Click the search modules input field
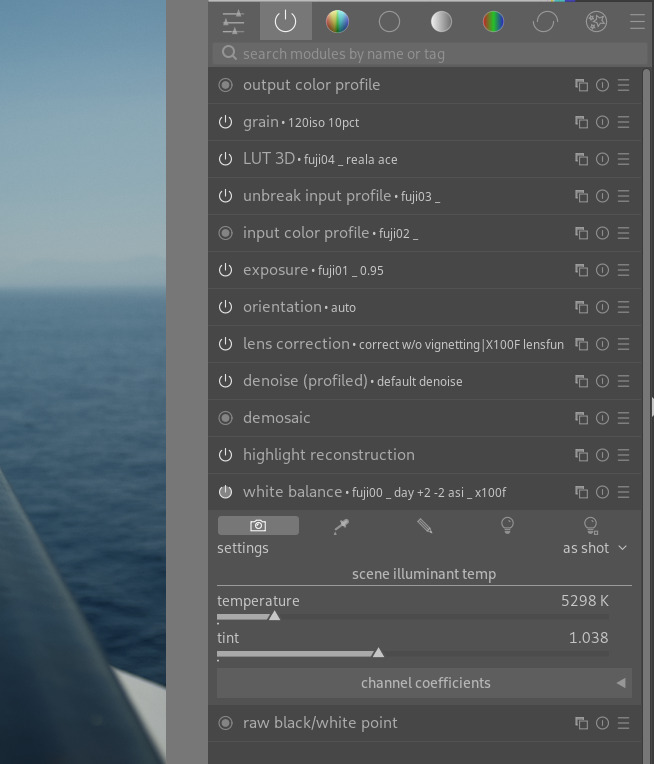The height and width of the screenshot is (764, 654). coord(430,54)
